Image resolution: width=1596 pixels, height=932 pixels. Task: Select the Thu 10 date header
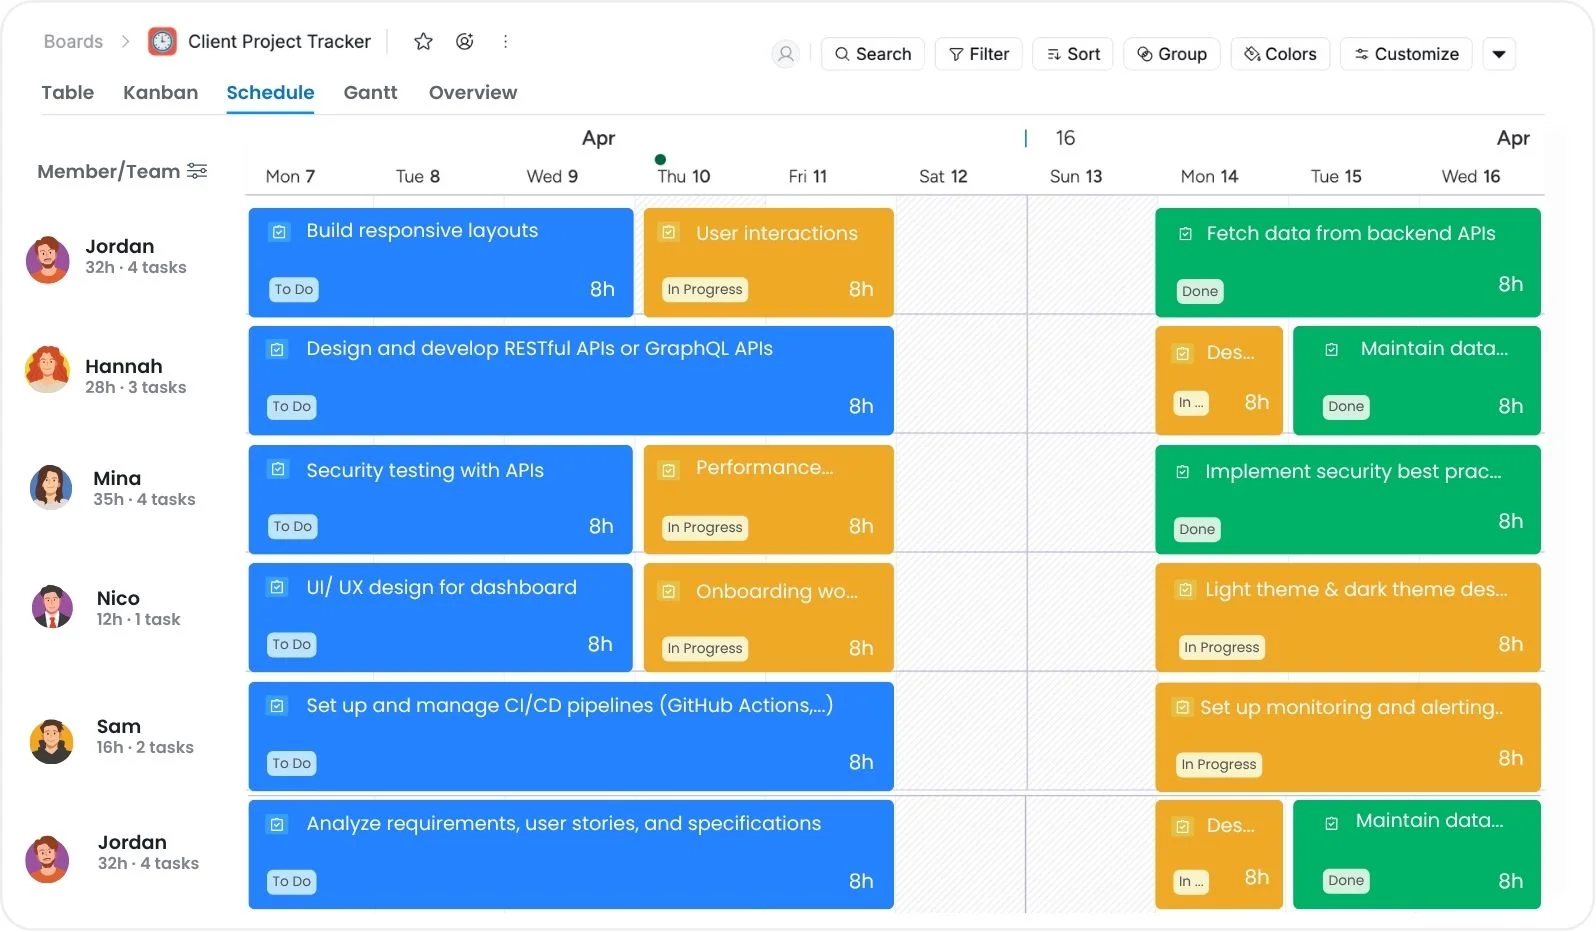[684, 177]
